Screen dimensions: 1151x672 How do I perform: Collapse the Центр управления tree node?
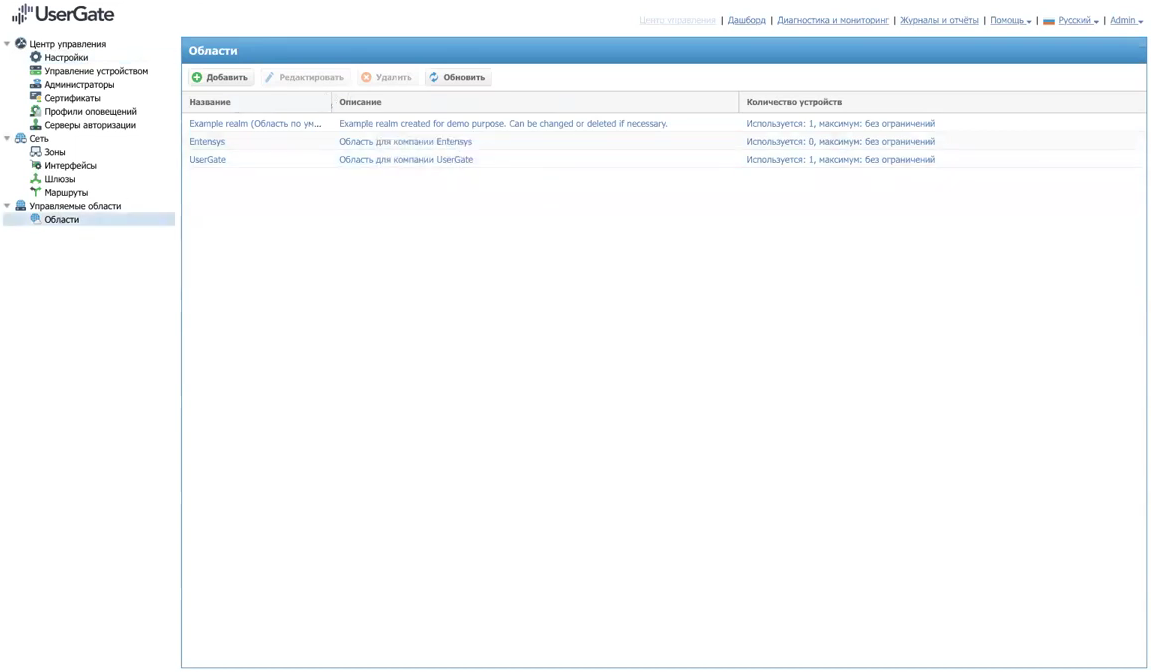[x=7, y=43]
